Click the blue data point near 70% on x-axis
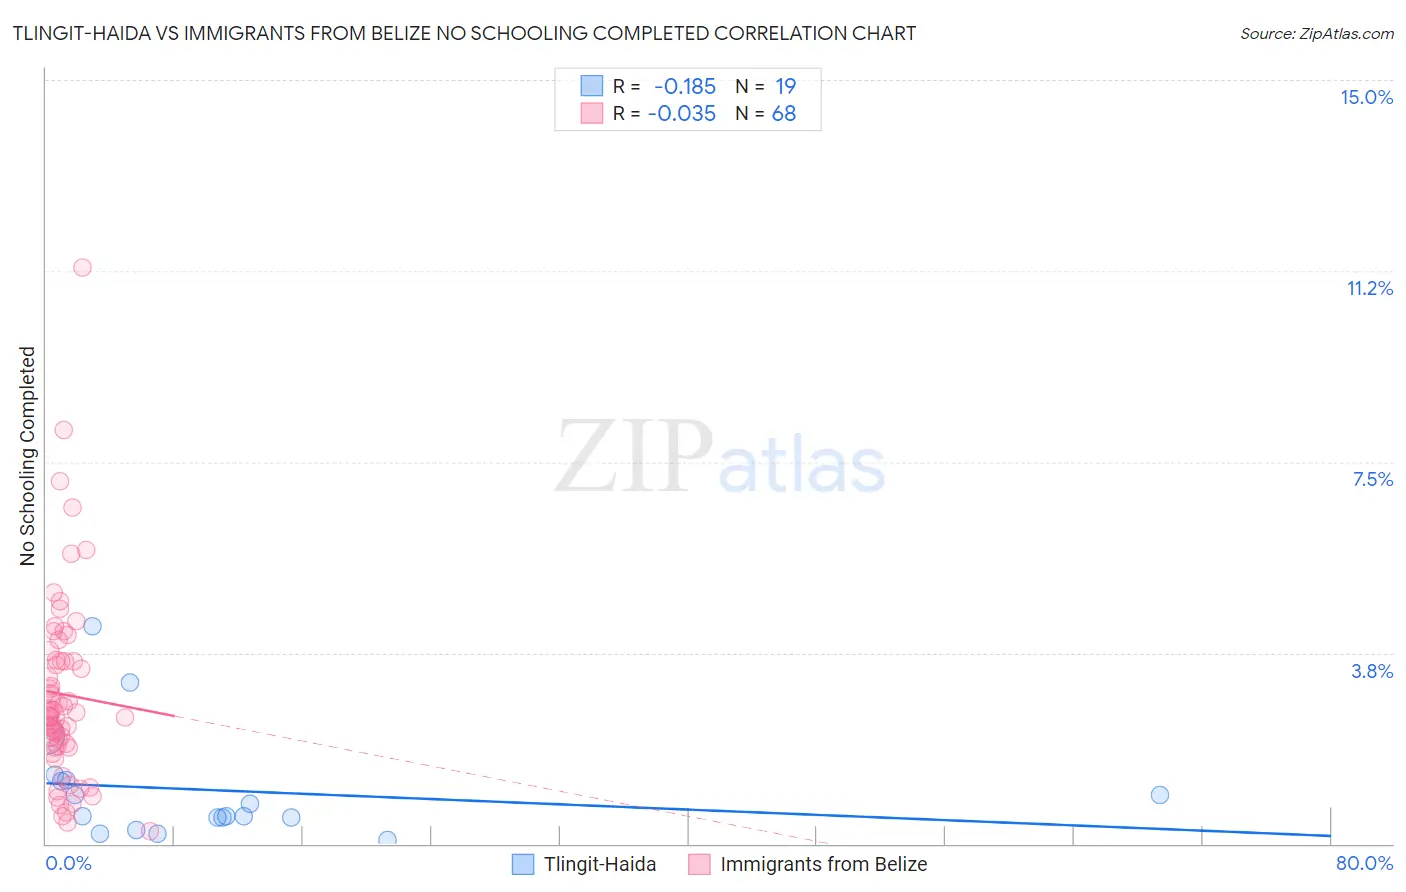This screenshot has width=1406, height=892. coord(1160,795)
